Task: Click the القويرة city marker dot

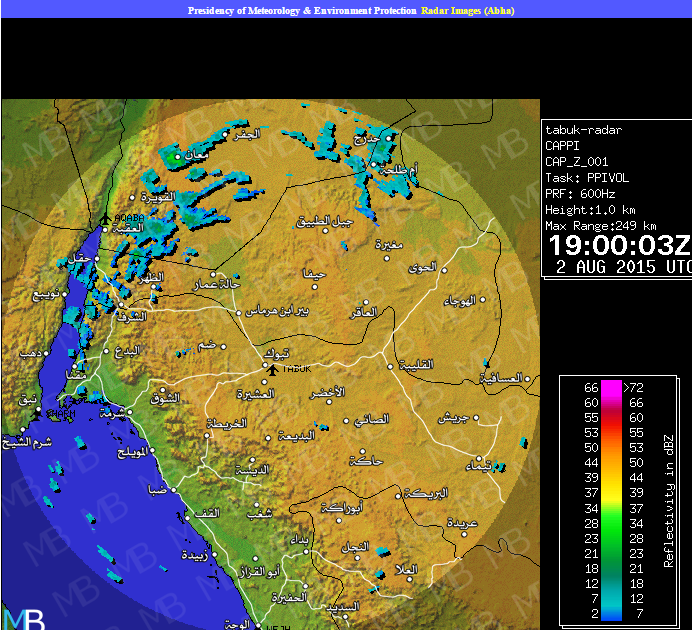Action: (132, 198)
